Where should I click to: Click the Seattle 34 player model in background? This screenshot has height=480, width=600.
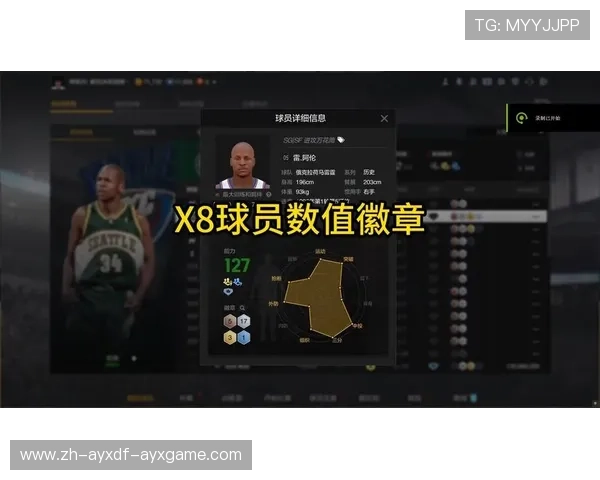(109, 260)
